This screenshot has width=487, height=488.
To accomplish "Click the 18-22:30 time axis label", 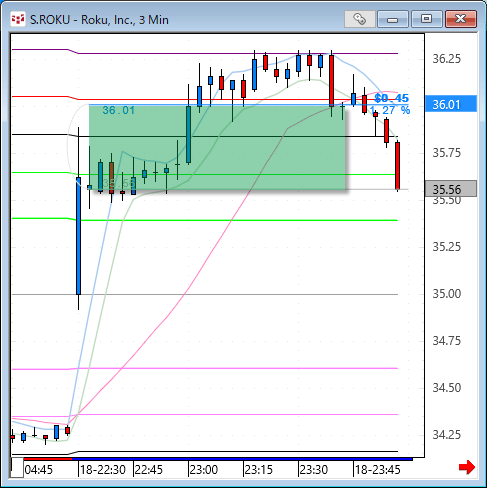I will pos(103,470).
